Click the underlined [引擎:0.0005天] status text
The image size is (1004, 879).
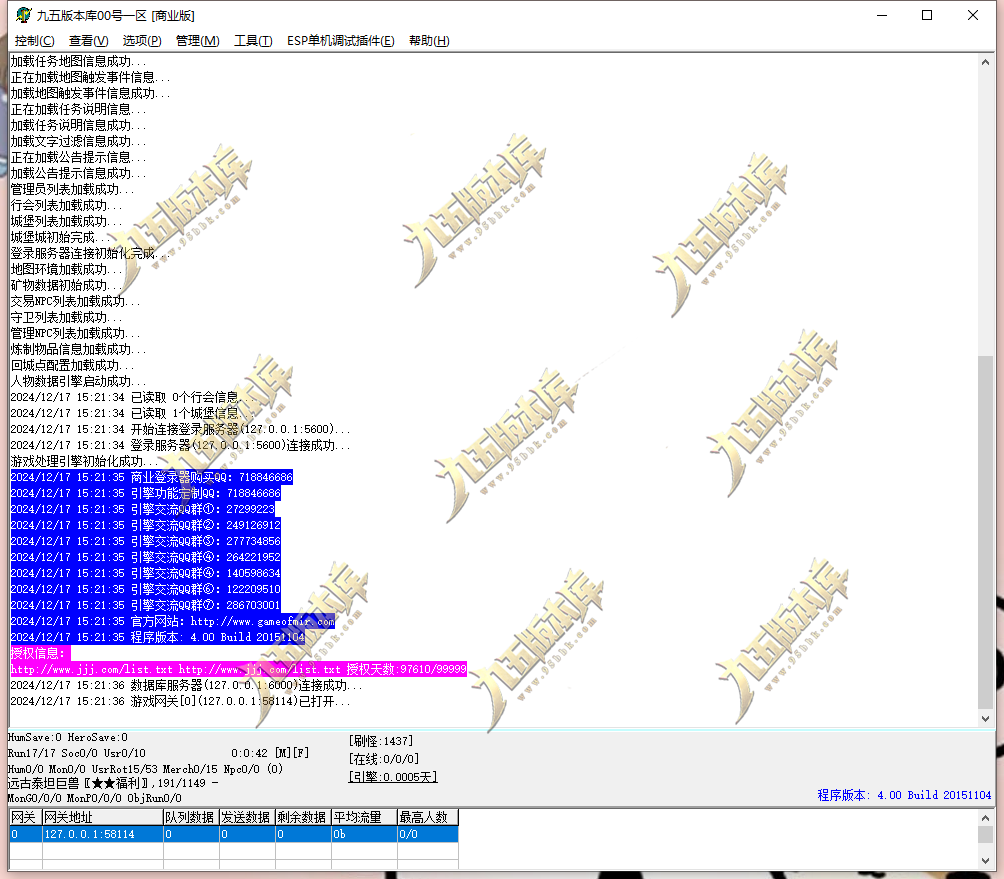[x=393, y=777]
